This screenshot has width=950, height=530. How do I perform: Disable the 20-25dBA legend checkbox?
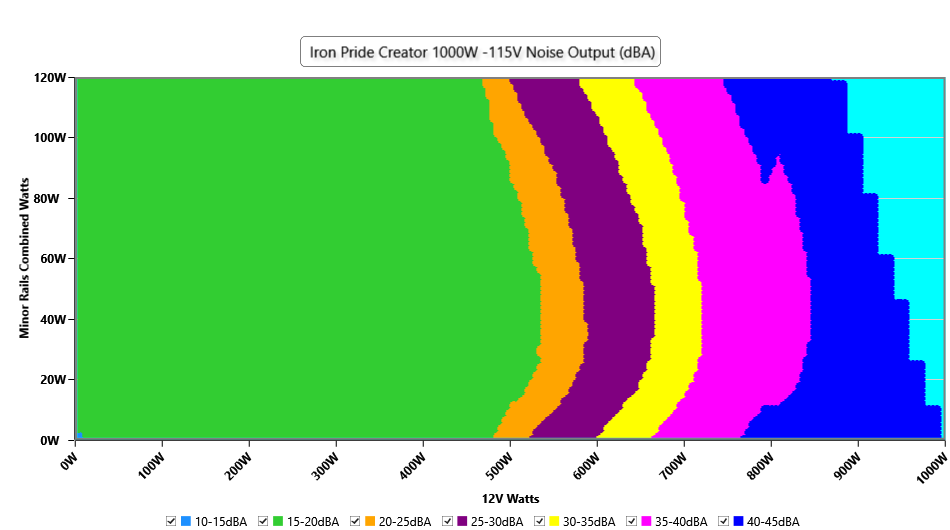click(x=356, y=522)
